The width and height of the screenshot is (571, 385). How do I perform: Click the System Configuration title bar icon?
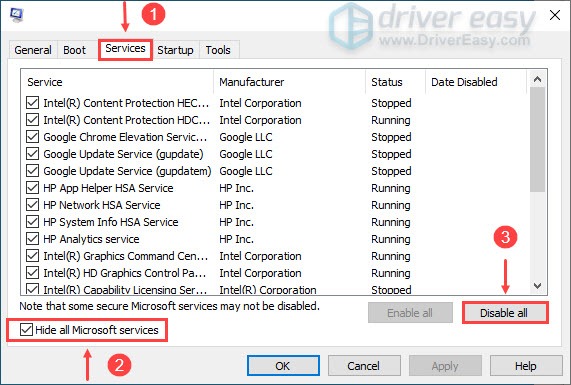(17, 15)
